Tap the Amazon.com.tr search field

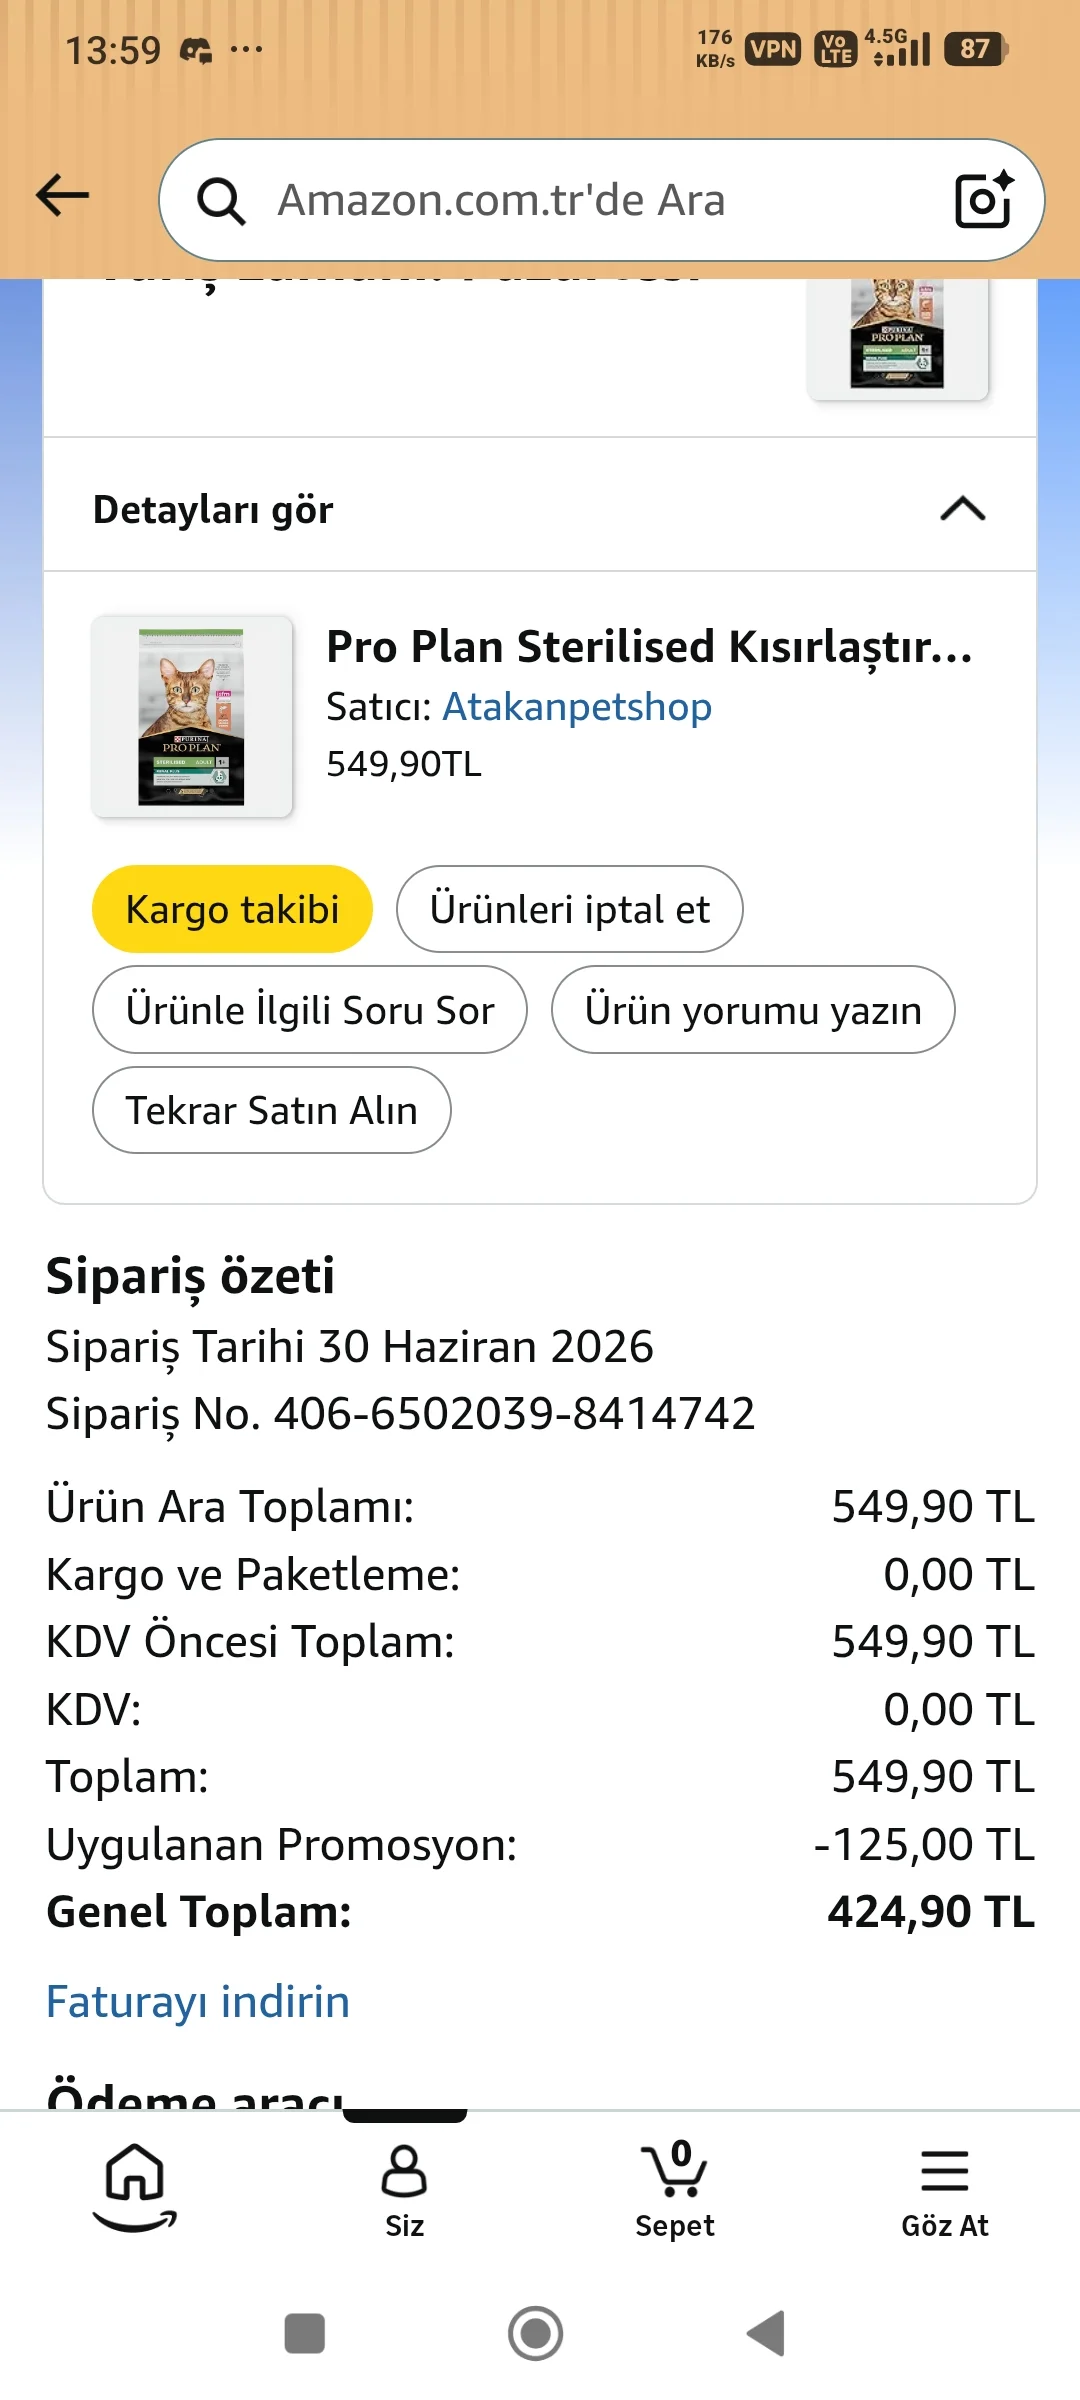click(602, 200)
